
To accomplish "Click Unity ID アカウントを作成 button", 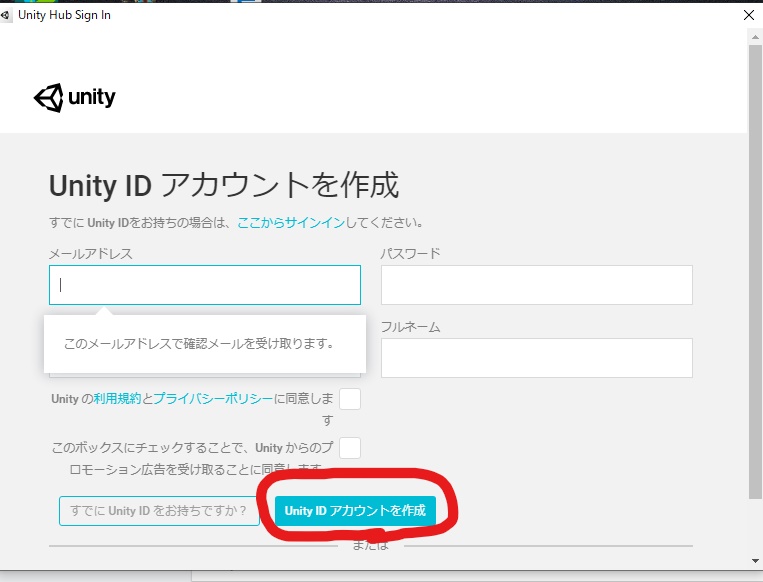I will (355, 511).
